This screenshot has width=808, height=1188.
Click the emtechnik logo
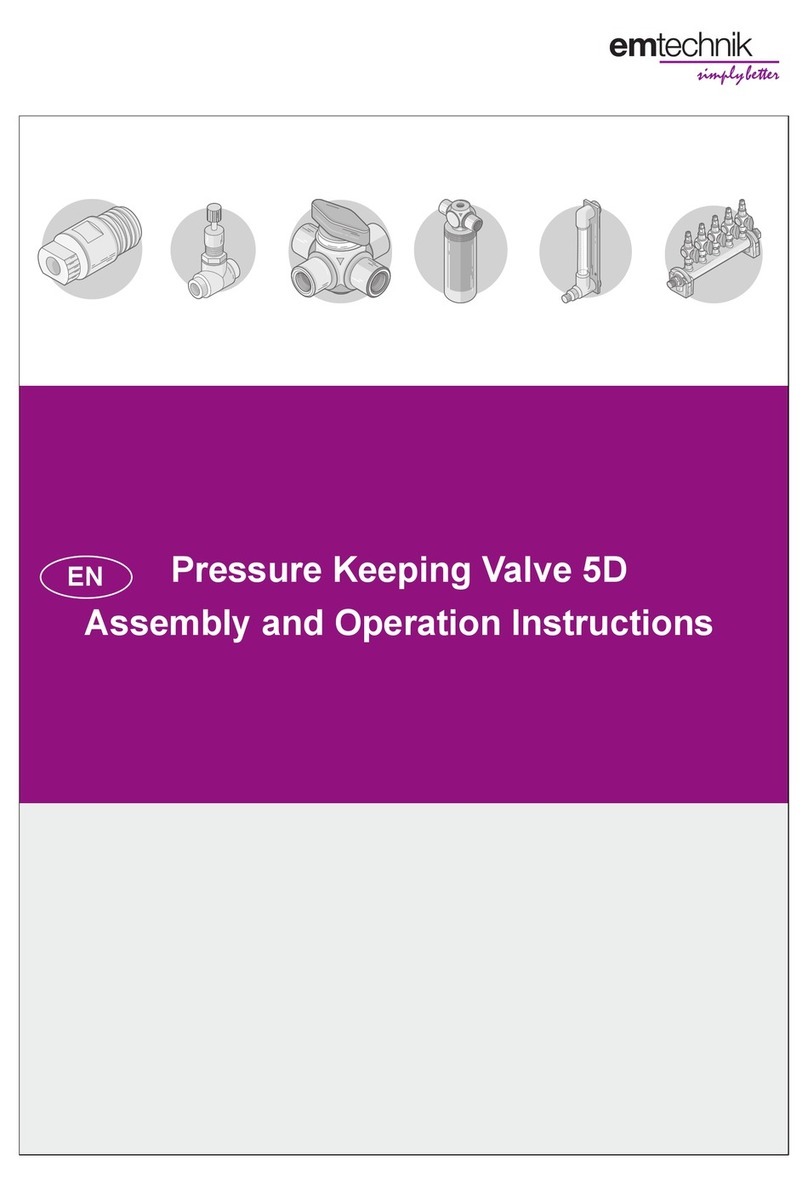(681, 45)
